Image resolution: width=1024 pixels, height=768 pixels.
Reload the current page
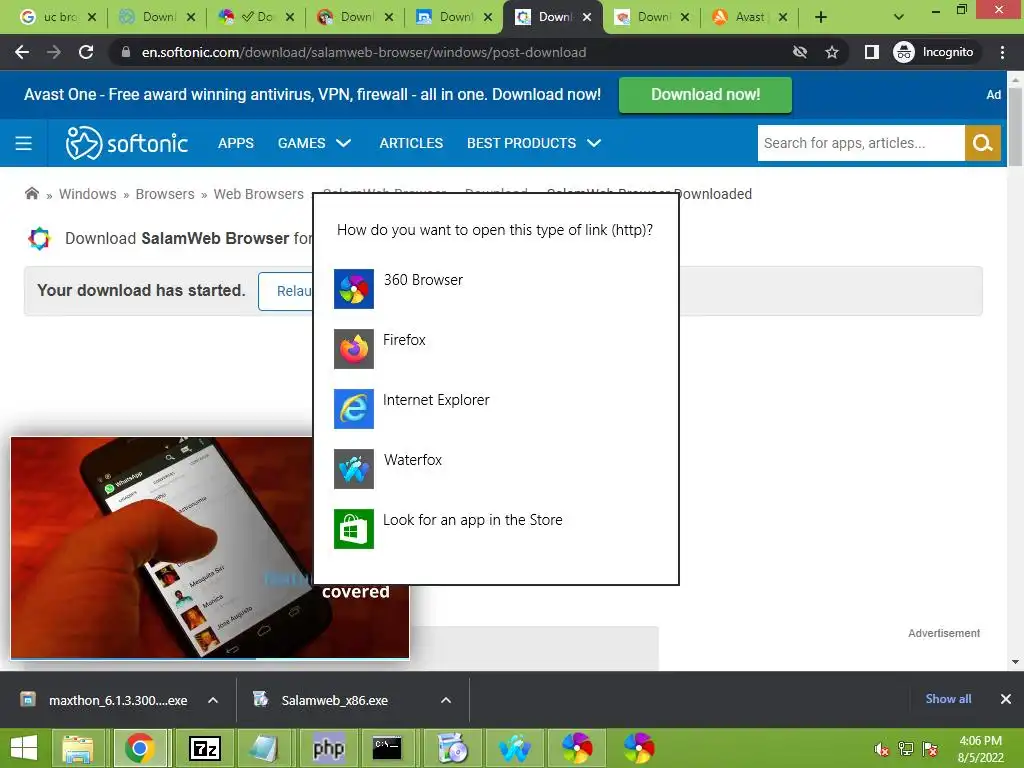click(x=86, y=52)
